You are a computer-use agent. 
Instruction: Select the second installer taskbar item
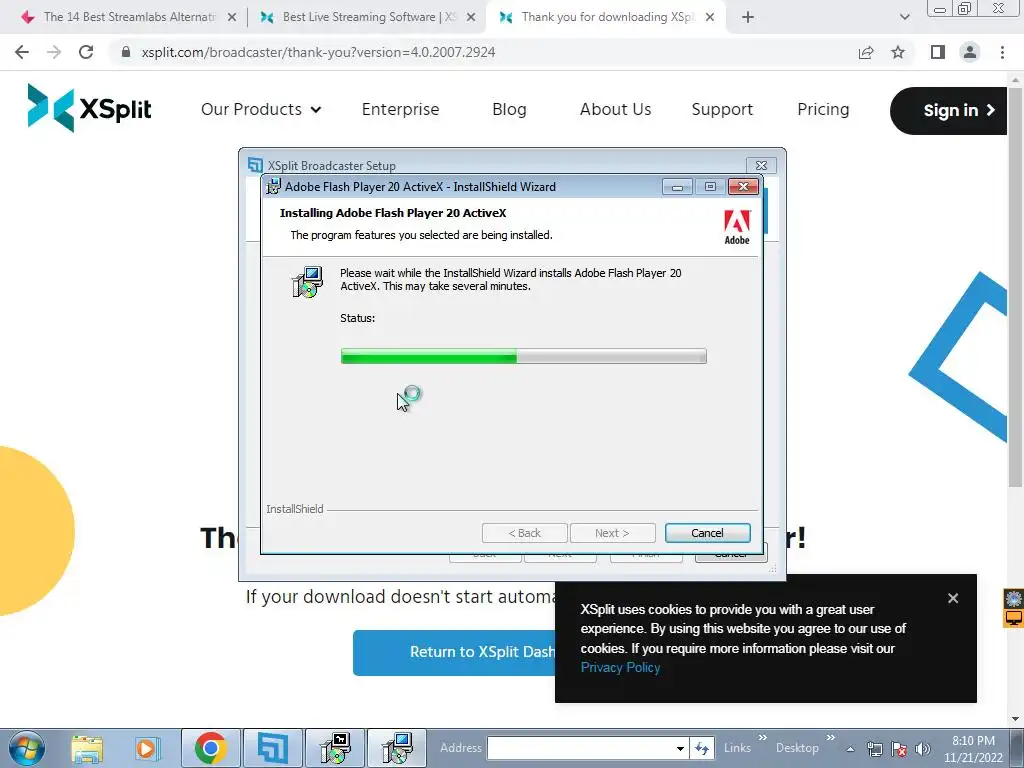click(397, 748)
